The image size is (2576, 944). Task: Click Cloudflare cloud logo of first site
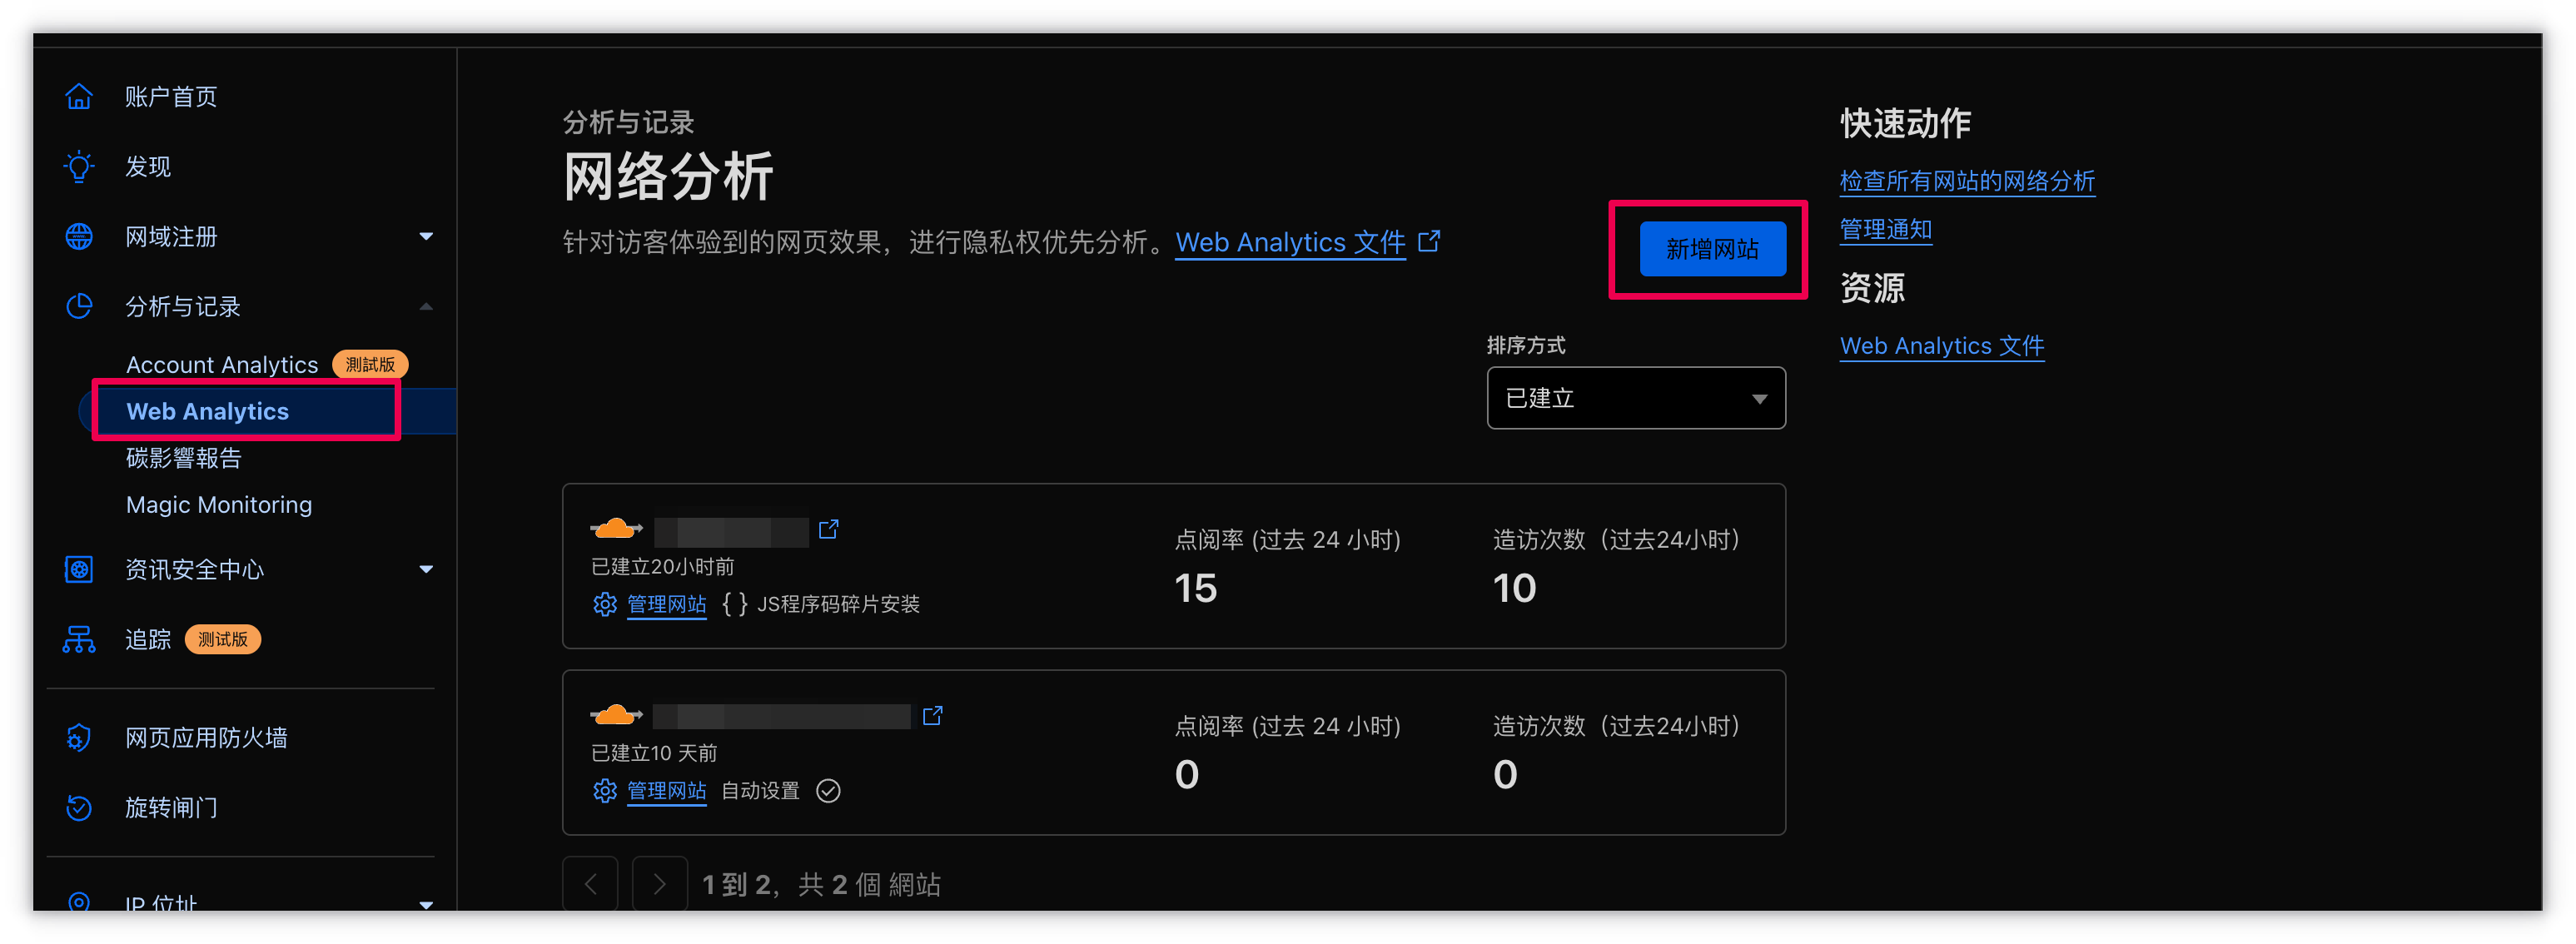pyautogui.click(x=616, y=528)
